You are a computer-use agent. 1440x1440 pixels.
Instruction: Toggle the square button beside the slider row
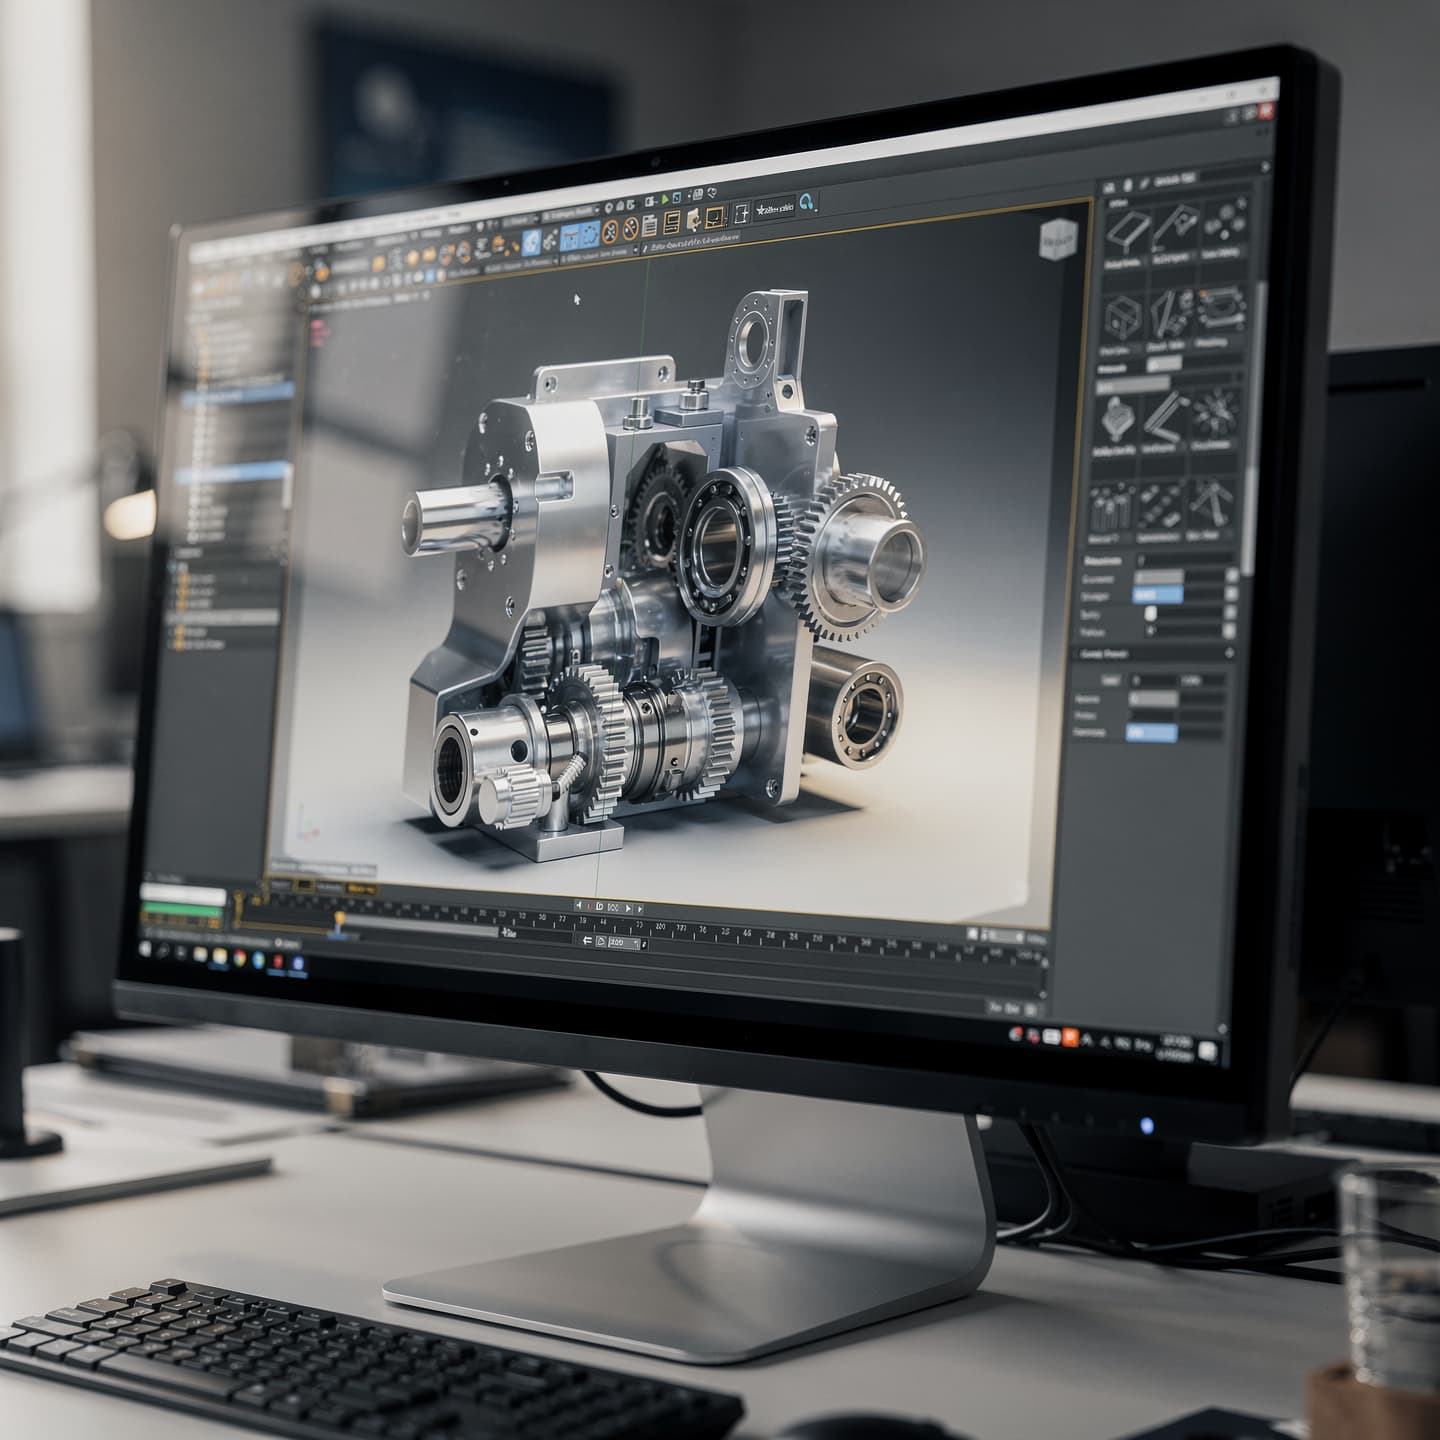click(x=1231, y=613)
